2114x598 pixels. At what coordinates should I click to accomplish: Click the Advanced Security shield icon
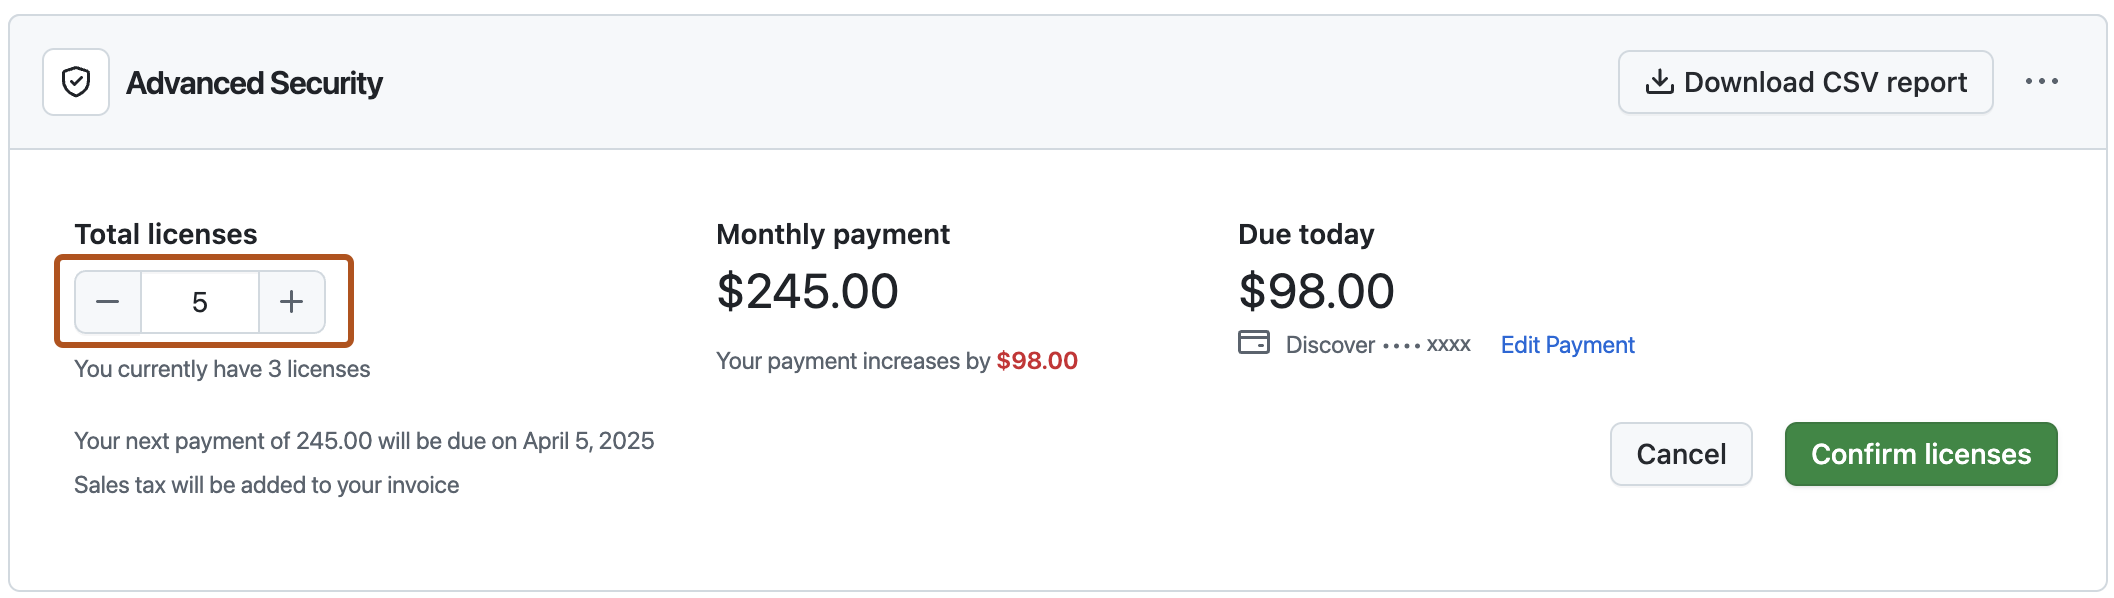click(x=76, y=82)
